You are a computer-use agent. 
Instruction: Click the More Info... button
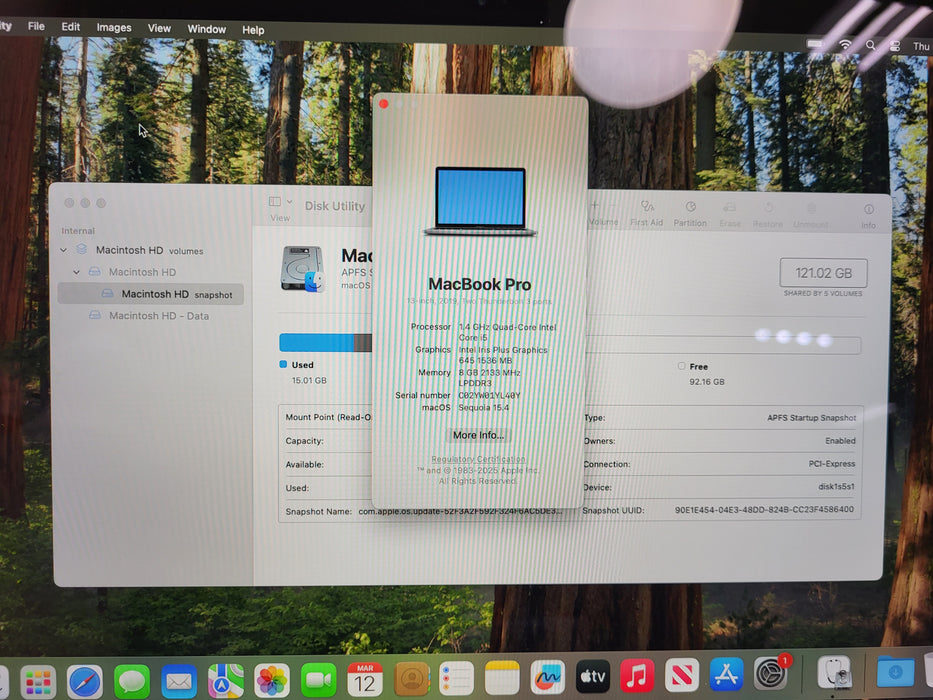pyautogui.click(x=478, y=435)
